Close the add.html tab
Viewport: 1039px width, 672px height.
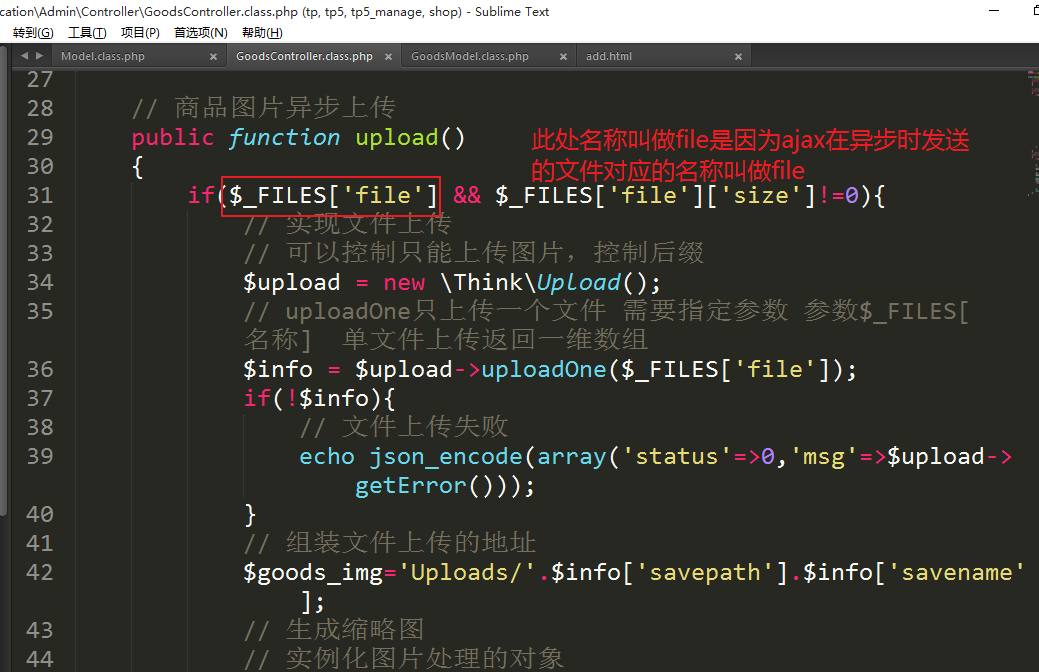pyautogui.click(x=738, y=57)
